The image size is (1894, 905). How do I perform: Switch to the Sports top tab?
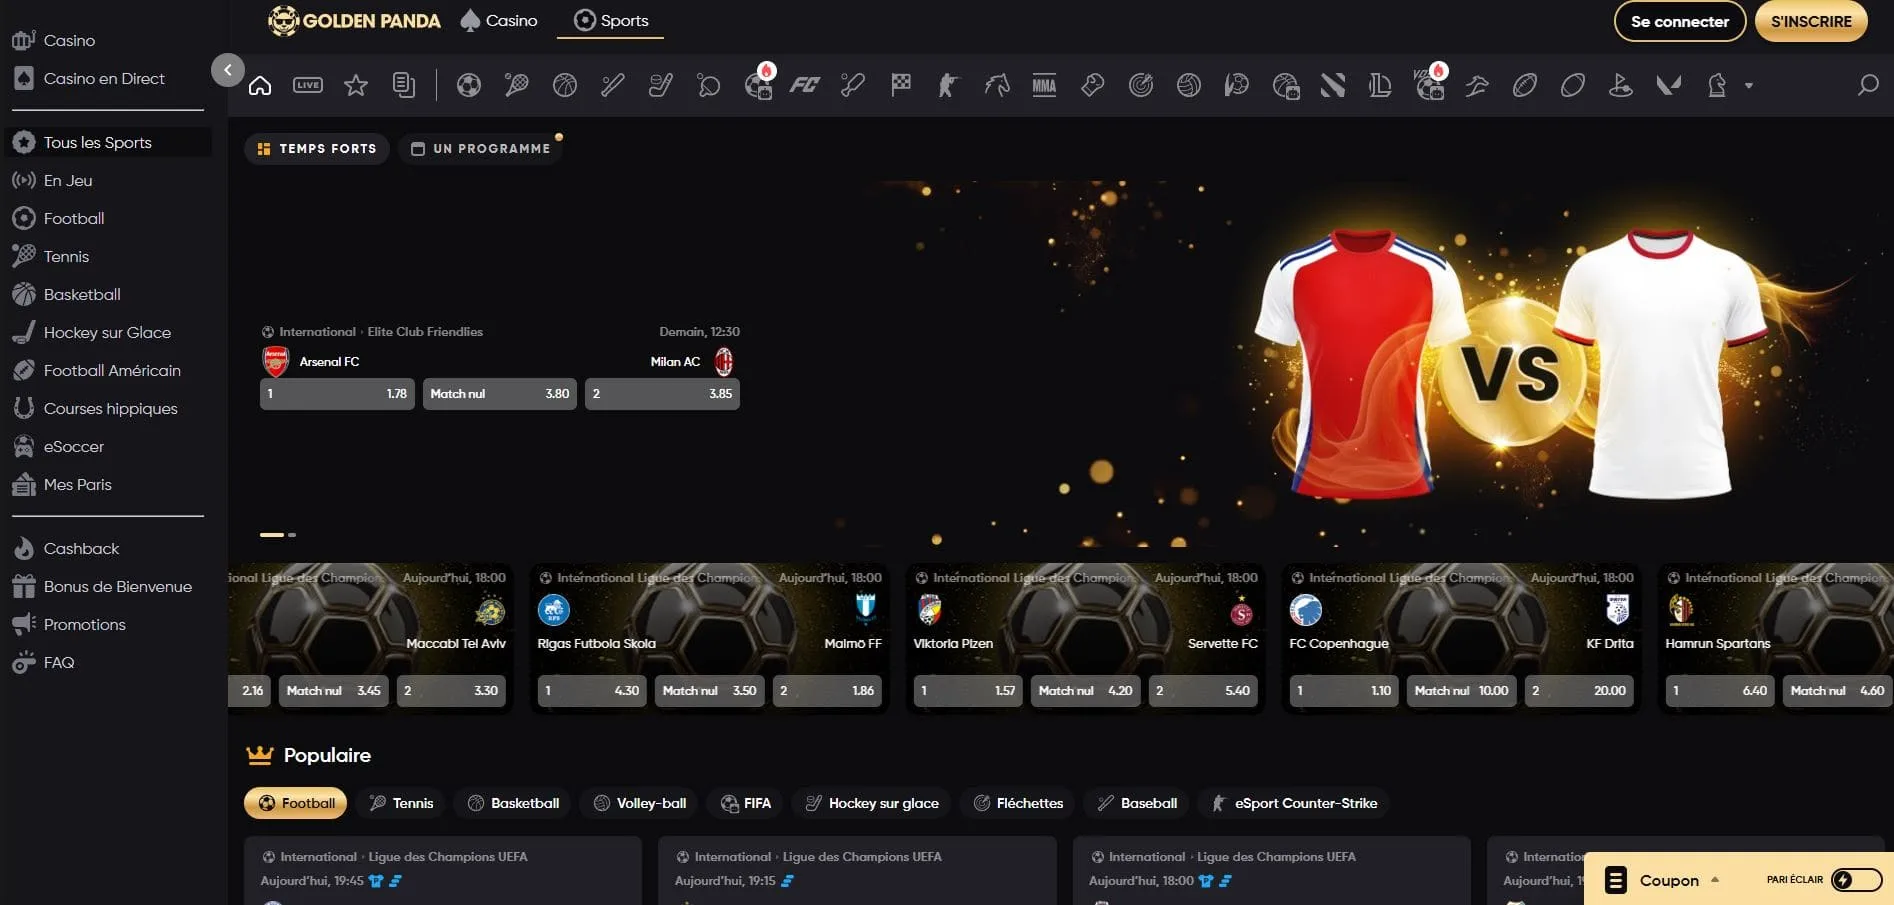[x=611, y=20]
